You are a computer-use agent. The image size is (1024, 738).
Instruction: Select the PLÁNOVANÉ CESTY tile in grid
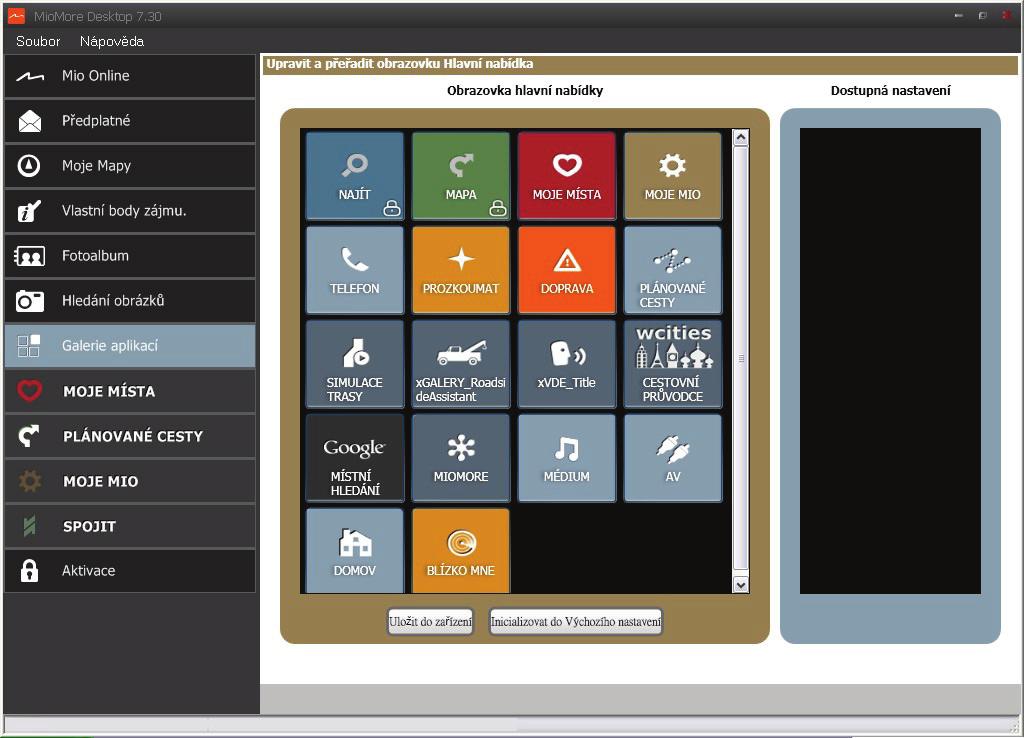pyautogui.click(x=673, y=270)
